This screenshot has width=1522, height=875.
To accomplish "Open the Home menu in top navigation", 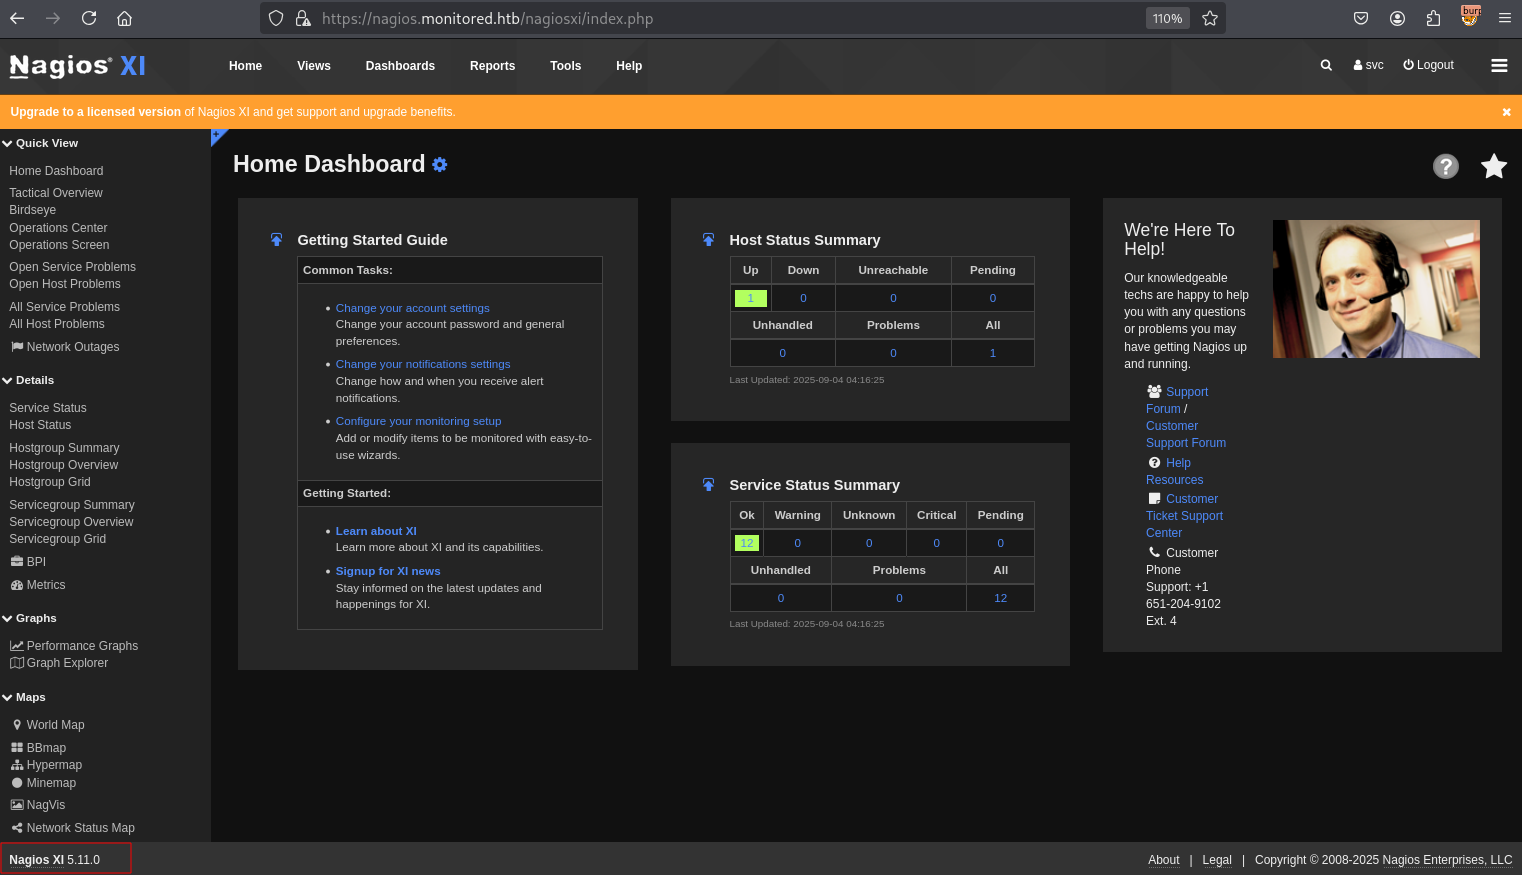I will (x=245, y=66).
